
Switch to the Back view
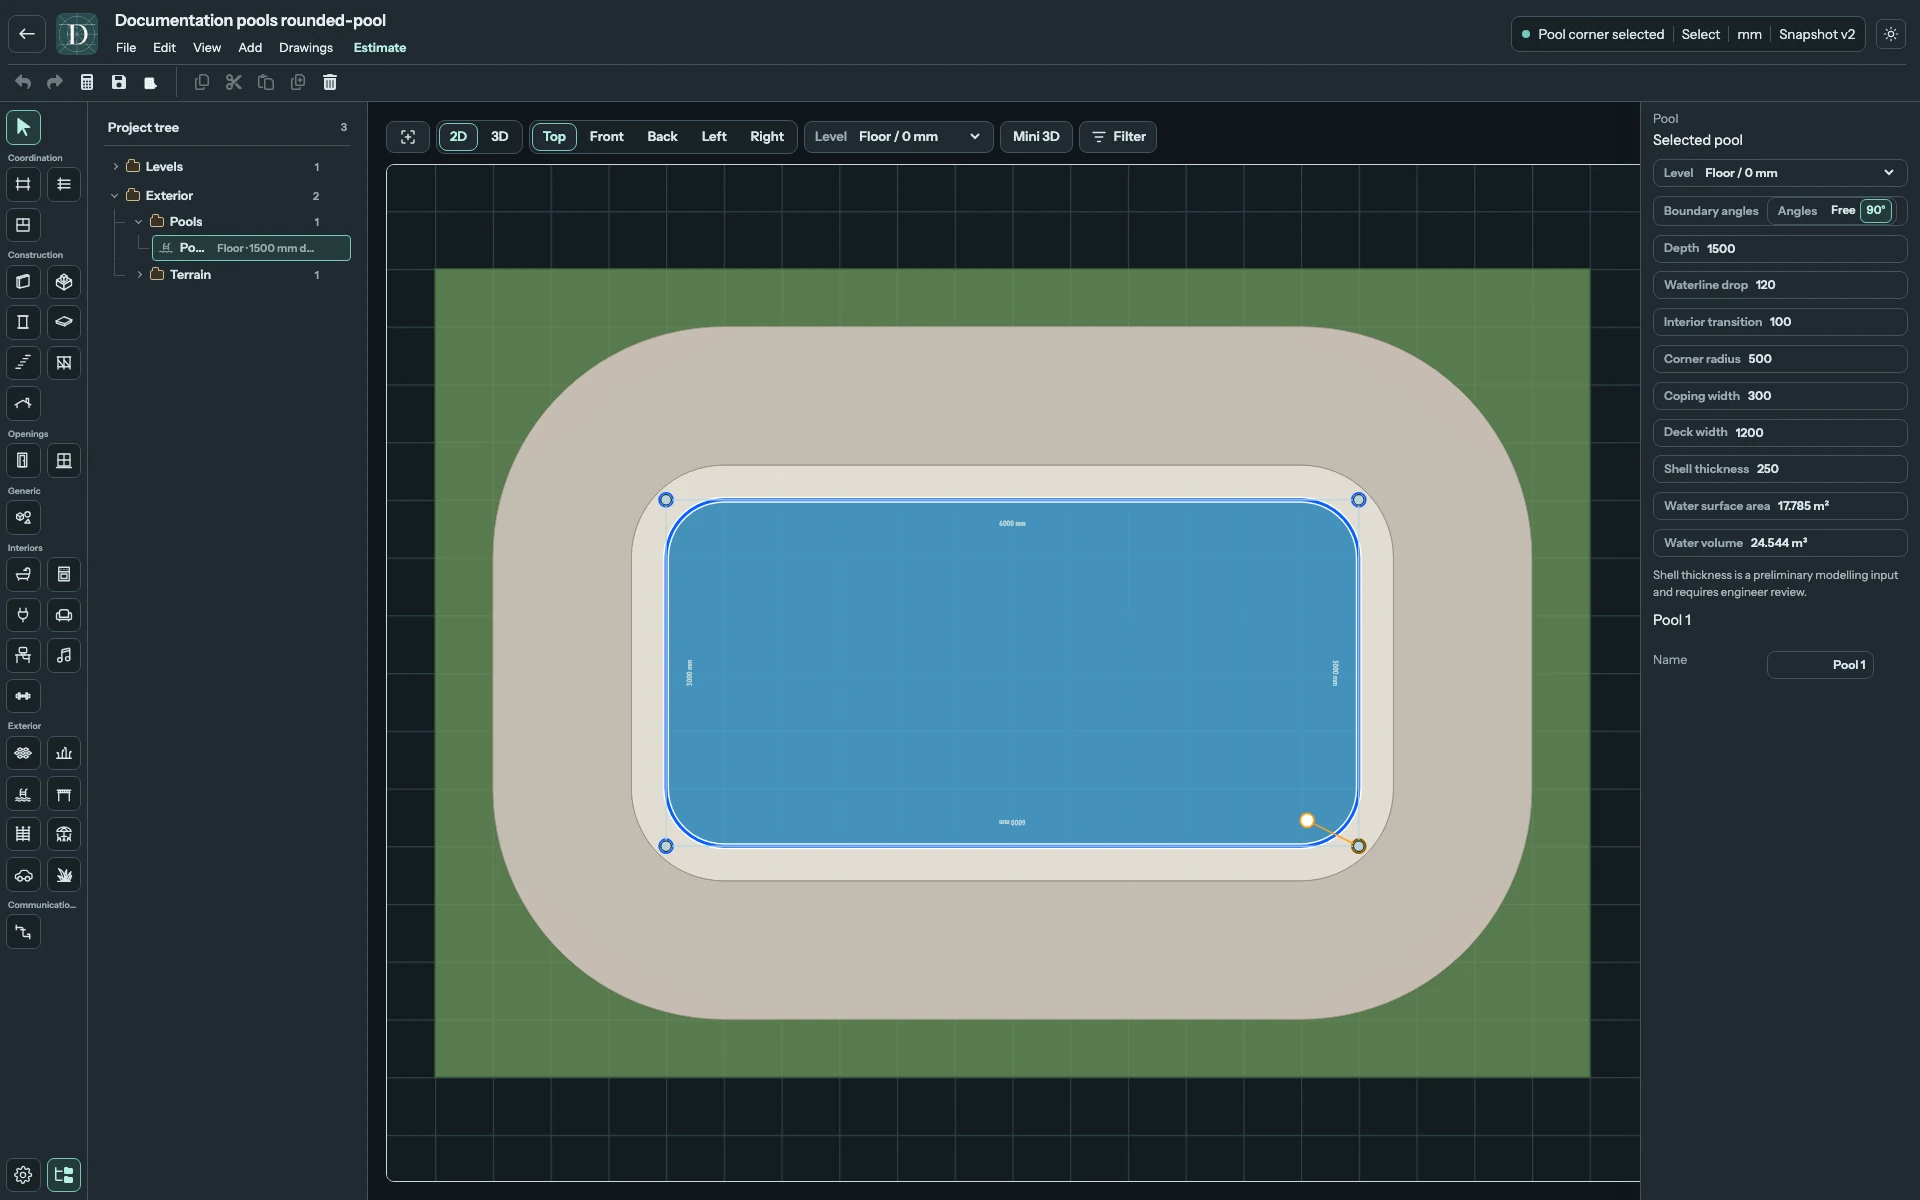pyautogui.click(x=662, y=137)
